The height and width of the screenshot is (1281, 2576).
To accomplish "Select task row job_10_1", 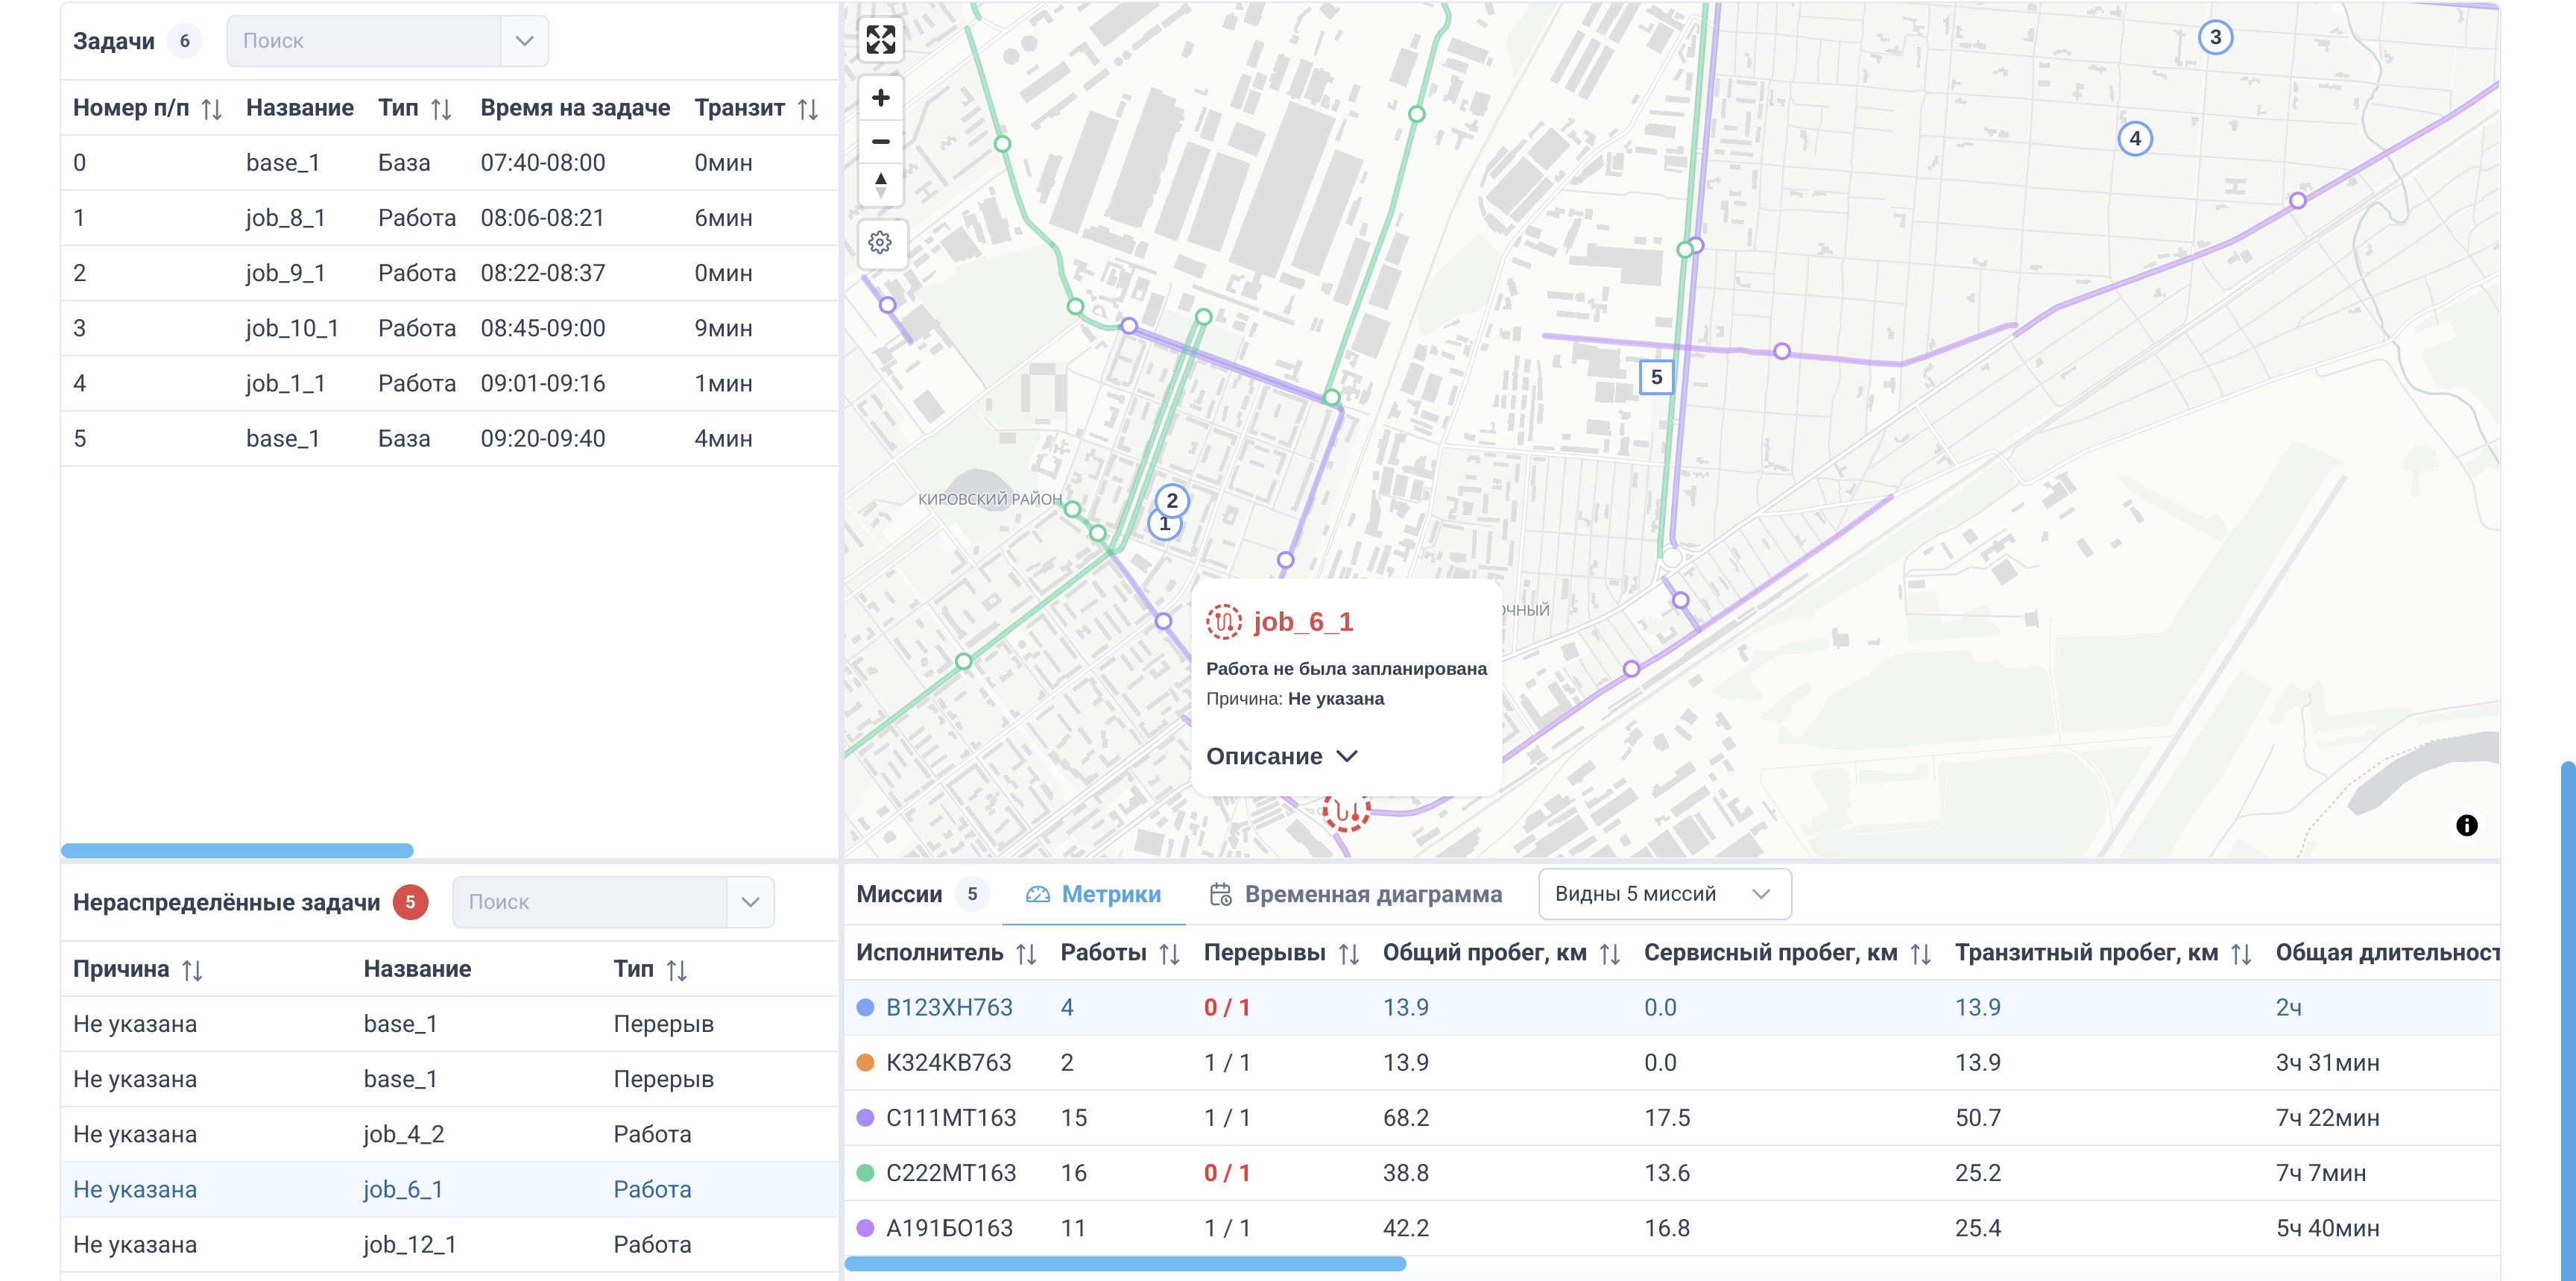I will point(450,328).
